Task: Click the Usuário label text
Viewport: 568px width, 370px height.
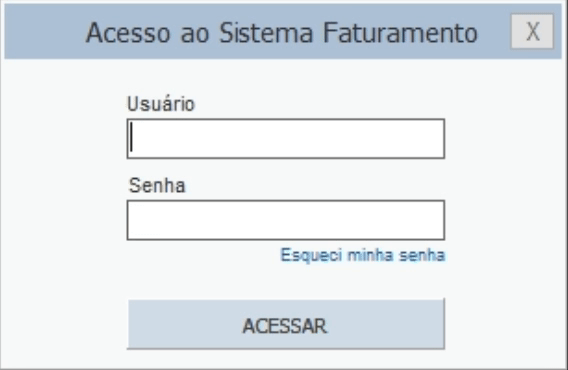Action: click(x=161, y=104)
